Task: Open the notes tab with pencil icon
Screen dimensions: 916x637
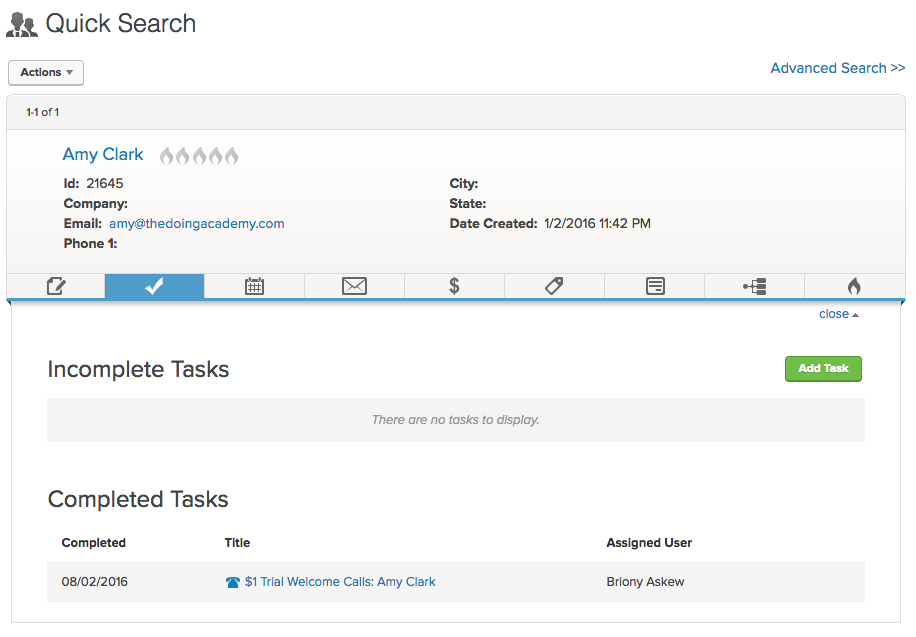Action: [56, 286]
